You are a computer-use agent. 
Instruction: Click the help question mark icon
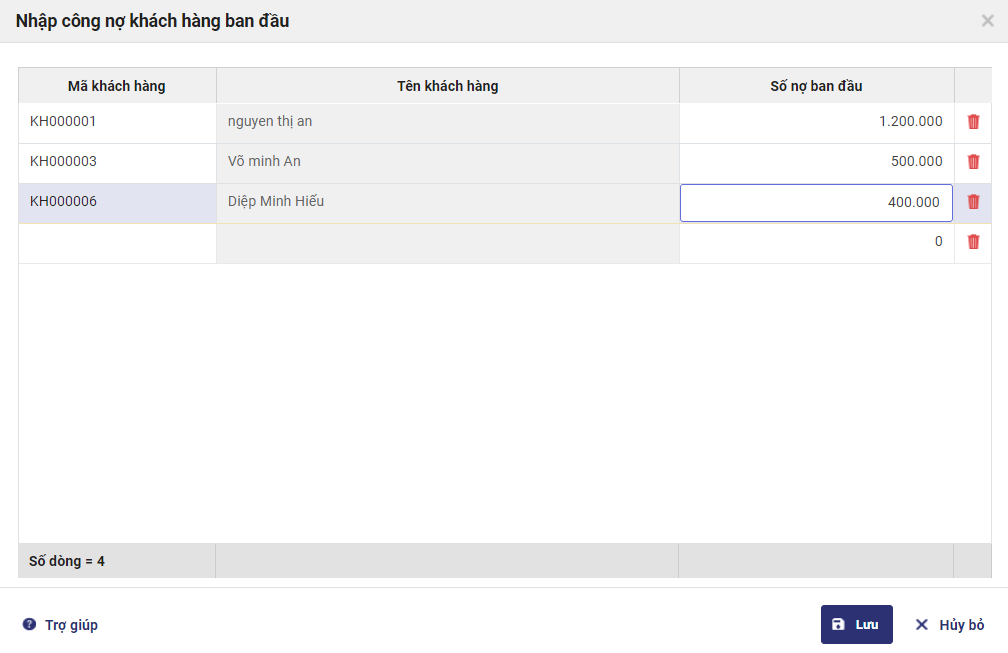point(30,625)
